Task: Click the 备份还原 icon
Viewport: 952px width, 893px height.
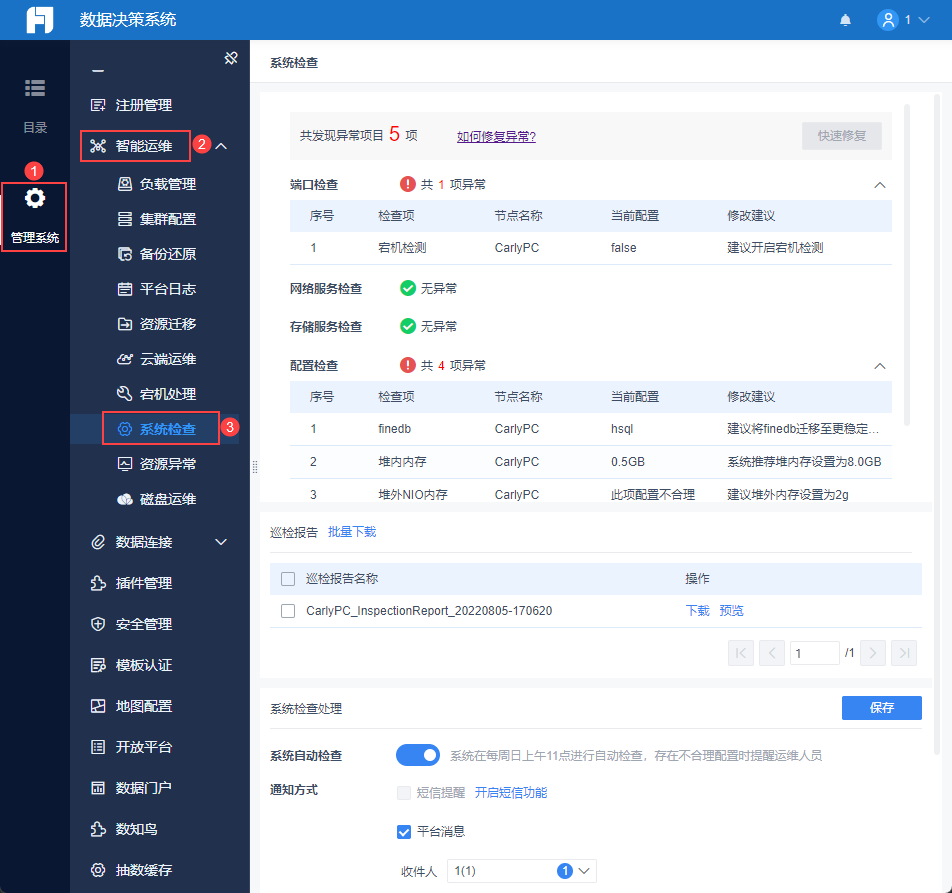Action: coord(124,254)
